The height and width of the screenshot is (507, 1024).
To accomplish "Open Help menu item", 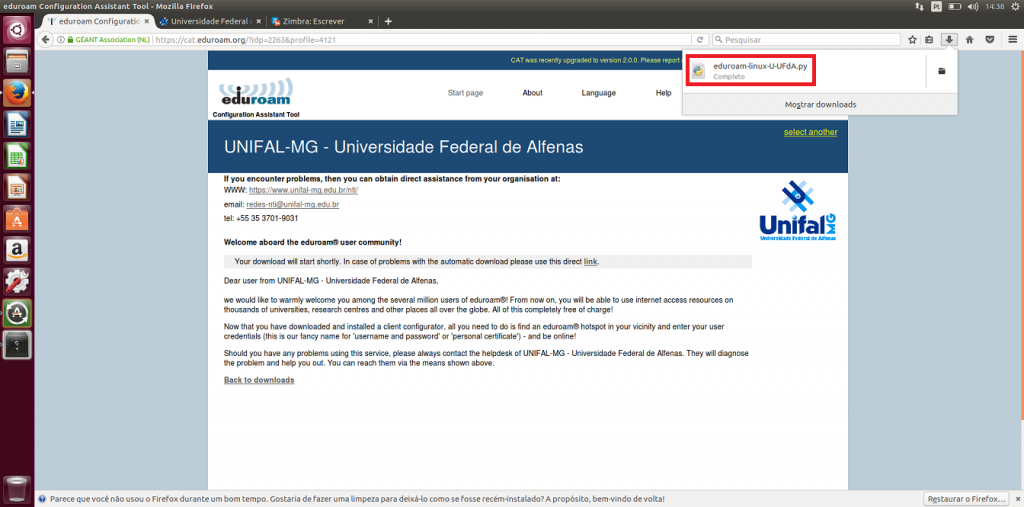I will 664,93.
